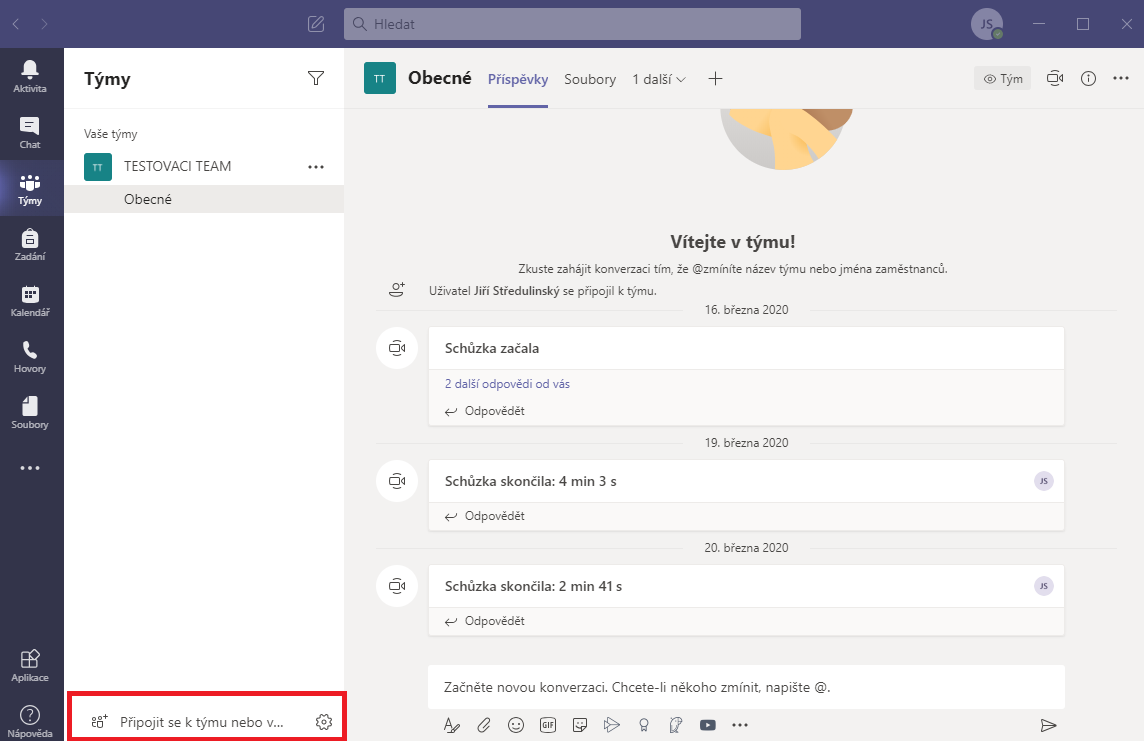This screenshot has height=741, width=1144.
Task: Select the Příspěvky tab
Action: click(x=518, y=79)
